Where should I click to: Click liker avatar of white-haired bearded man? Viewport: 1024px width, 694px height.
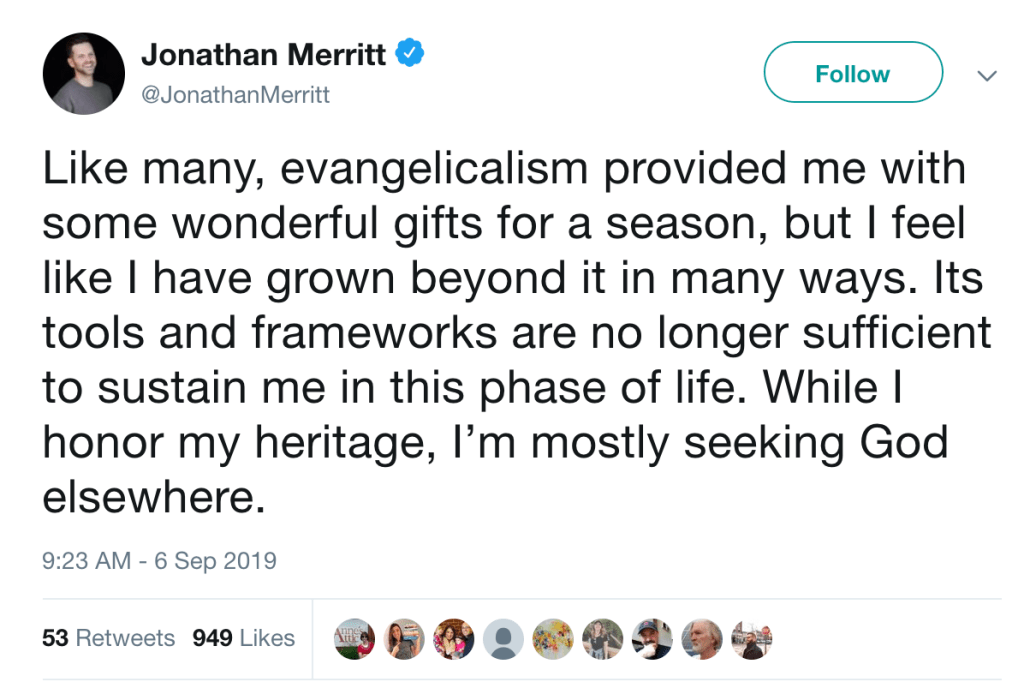click(x=702, y=639)
